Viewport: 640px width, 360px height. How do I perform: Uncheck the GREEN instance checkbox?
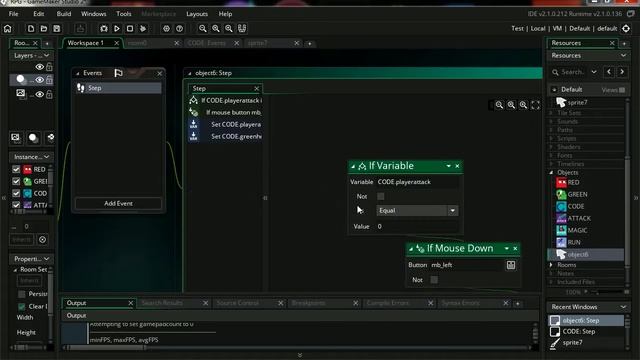(x=16, y=181)
